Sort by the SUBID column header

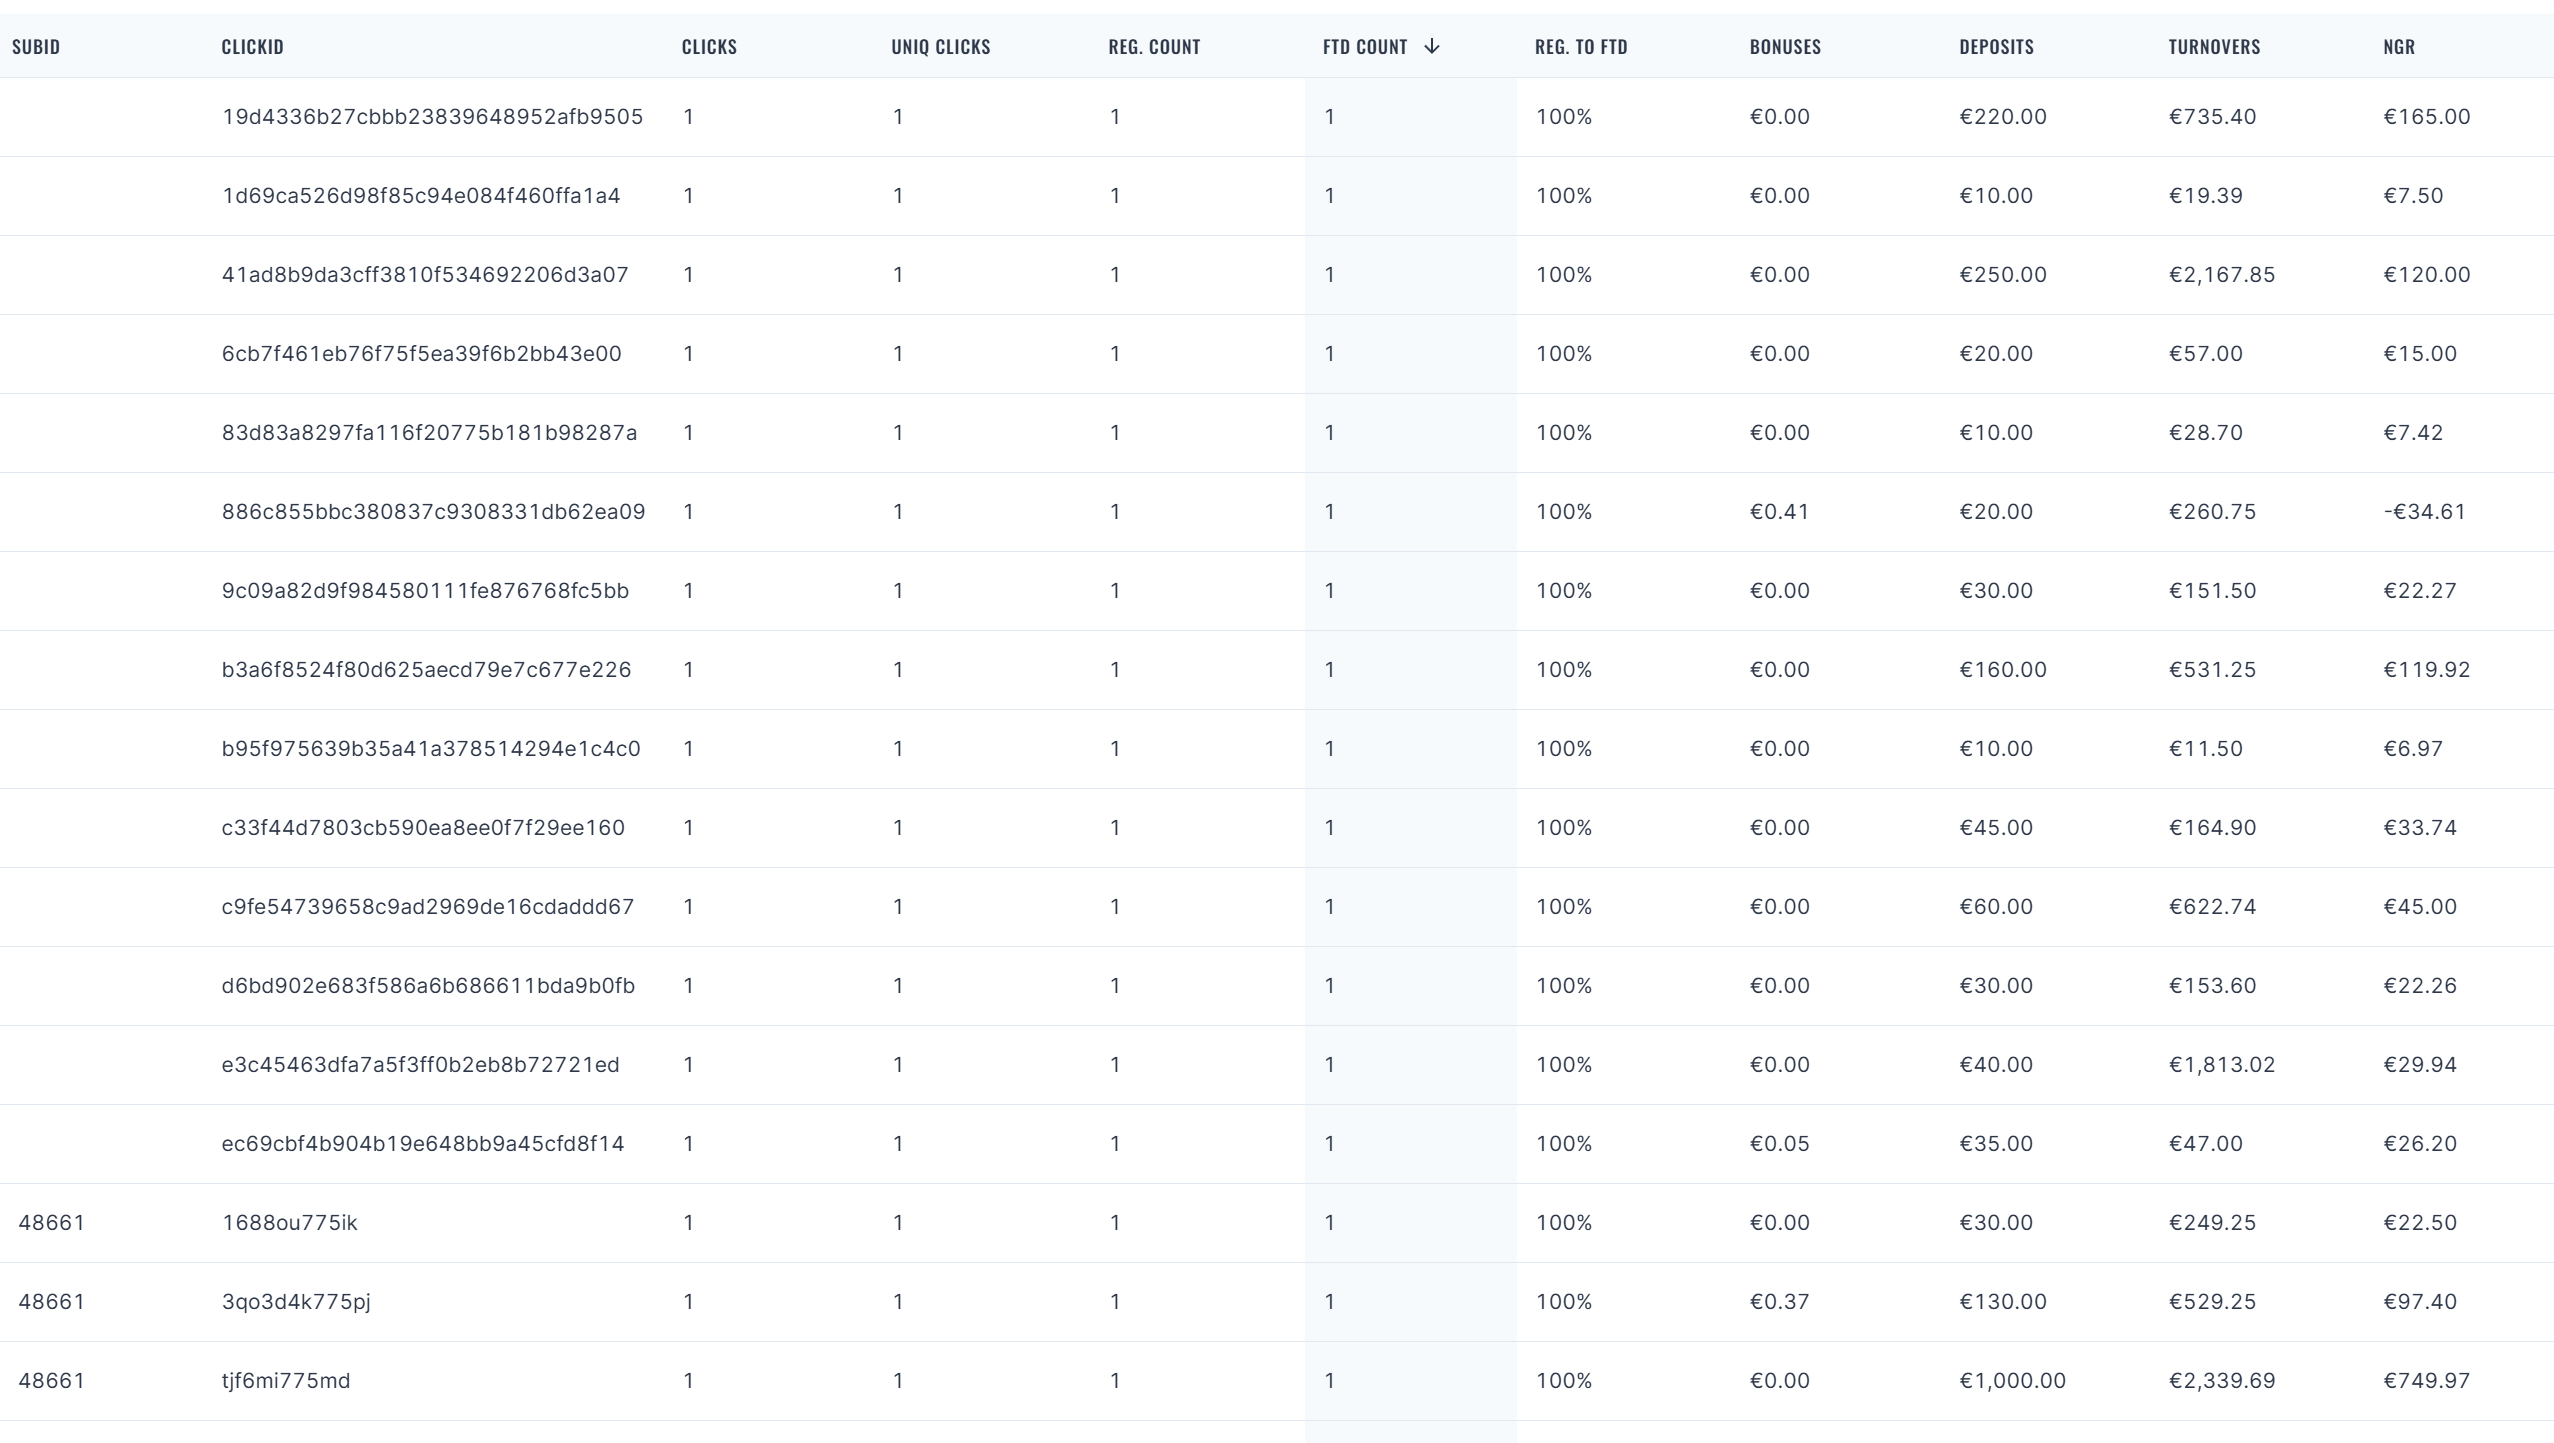pyautogui.click(x=36, y=47)
